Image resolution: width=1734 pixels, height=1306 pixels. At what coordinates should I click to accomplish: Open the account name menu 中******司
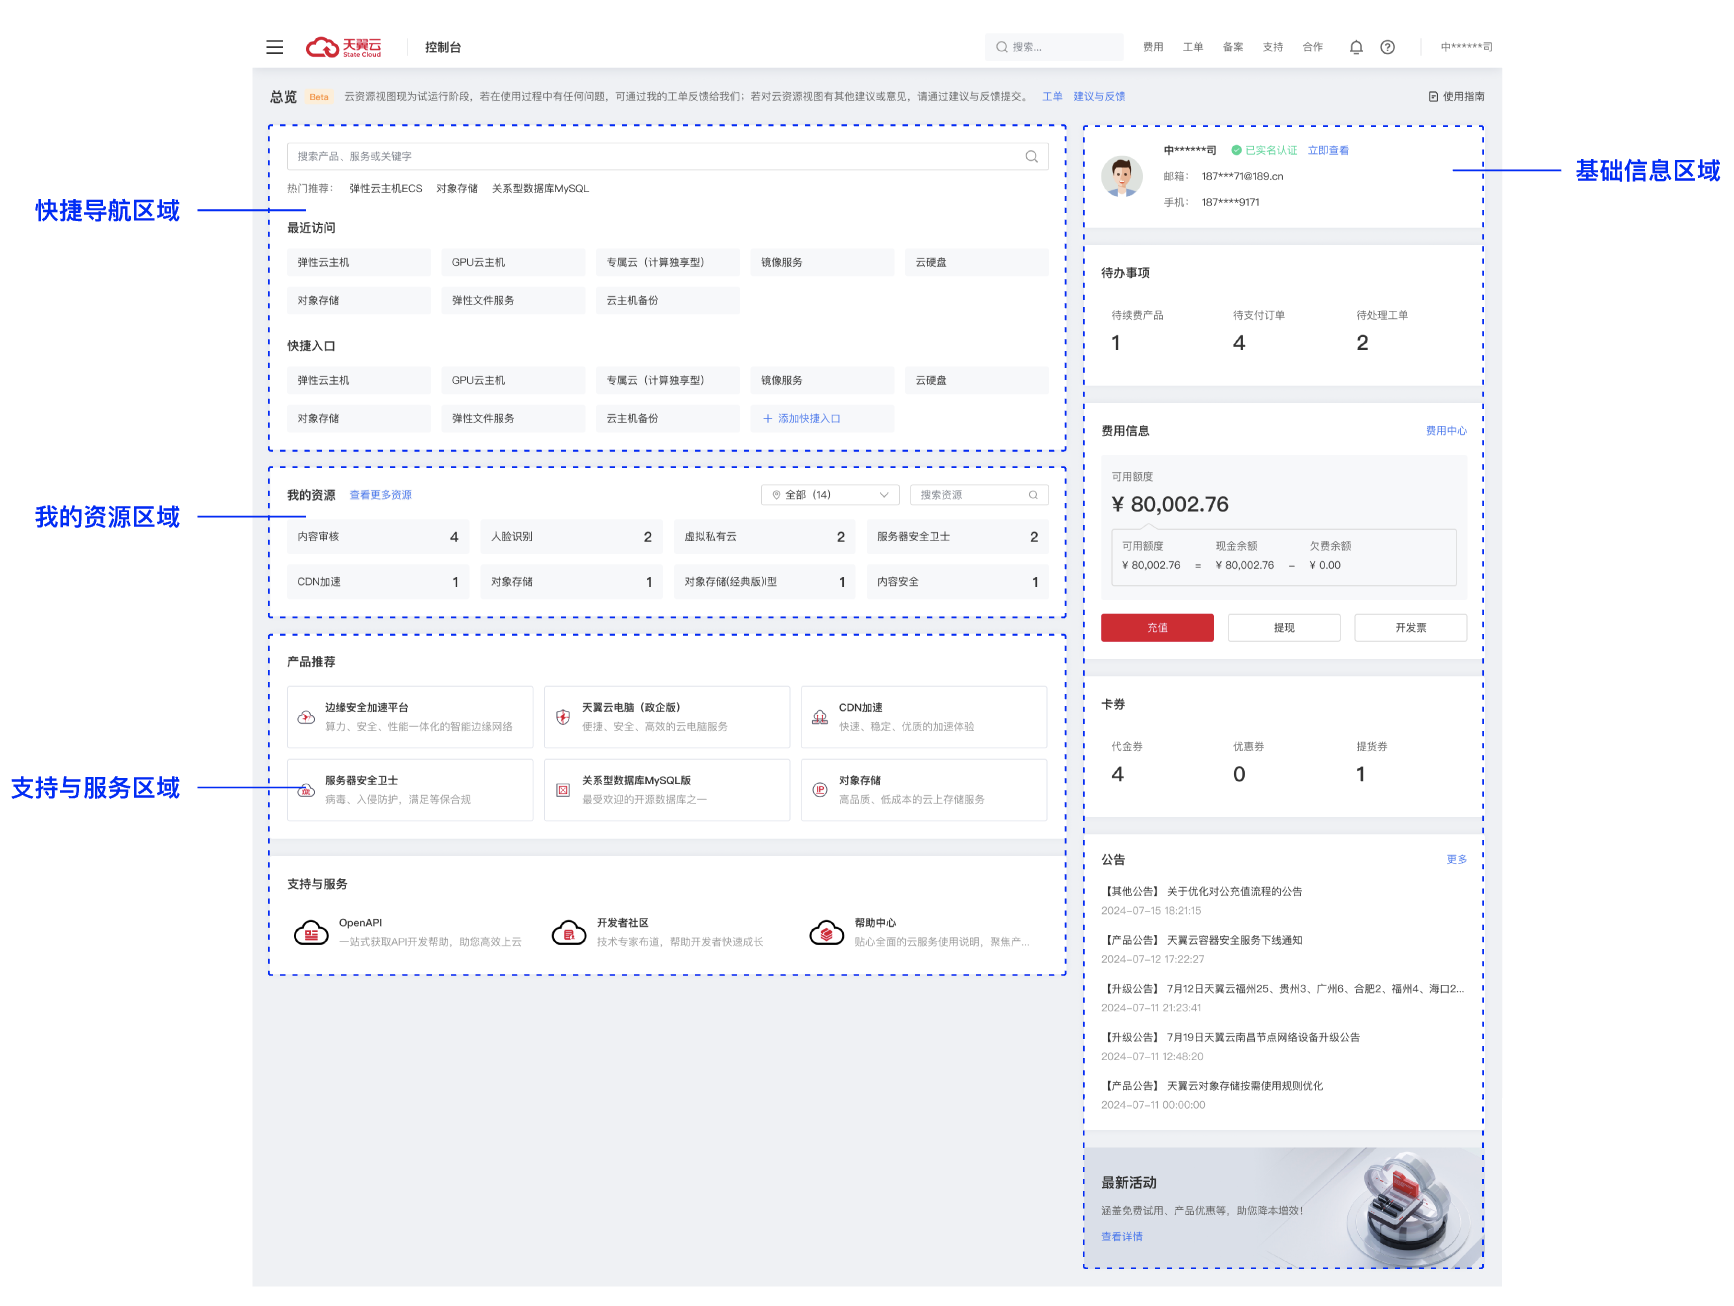tap(1466, 47)
